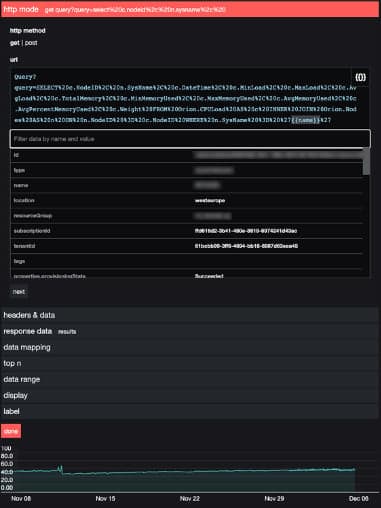Viewport: 381px width, 508px height.
Task: Click the results tag beside response data
Action: pyautogui.click(x=67, y=332)
